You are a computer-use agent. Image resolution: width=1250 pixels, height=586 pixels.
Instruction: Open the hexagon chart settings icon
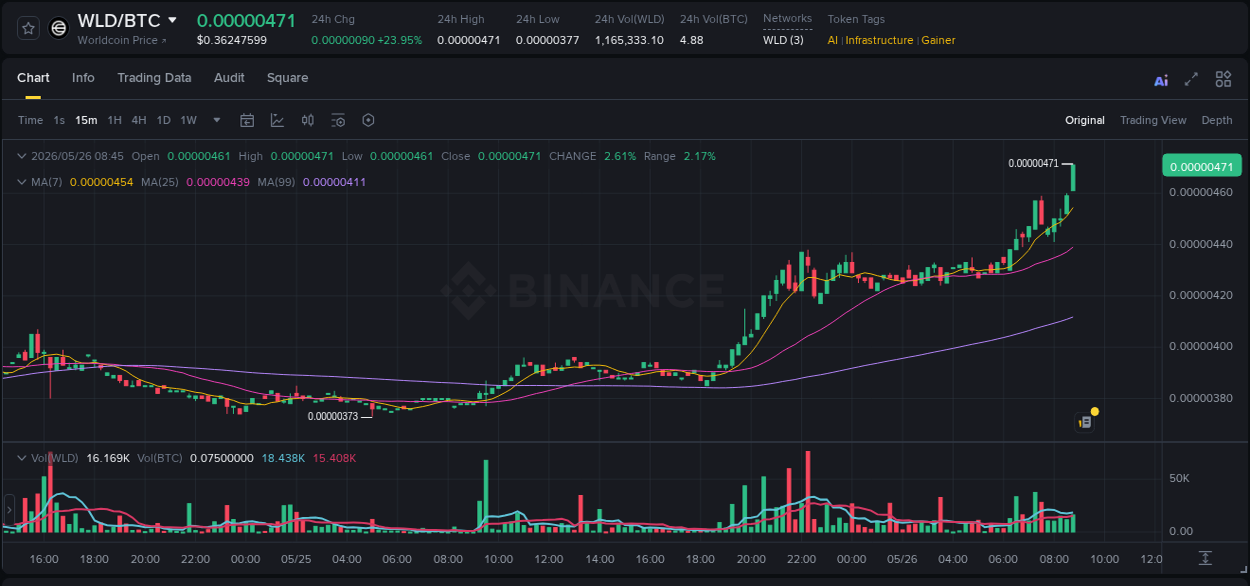tap(368, 120)
